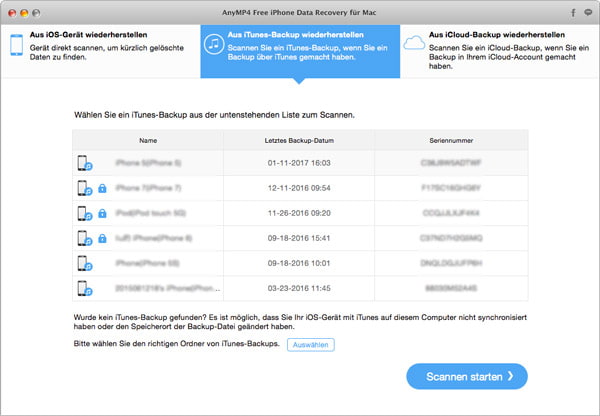Click the Facebook icon in title bar

click(573, 13)
